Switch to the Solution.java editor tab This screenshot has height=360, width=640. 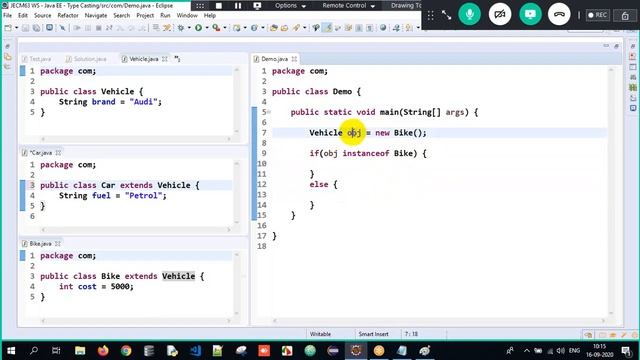point(86,59)
